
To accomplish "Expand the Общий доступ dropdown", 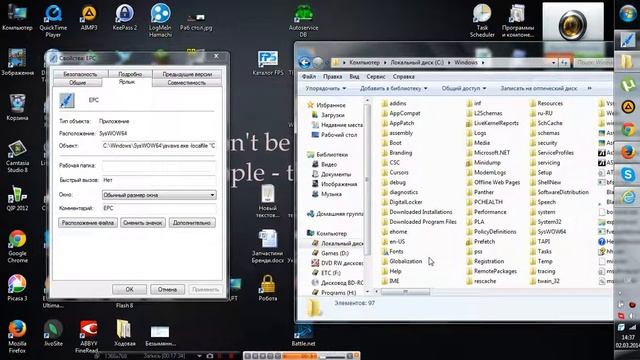I will [464, 89].
